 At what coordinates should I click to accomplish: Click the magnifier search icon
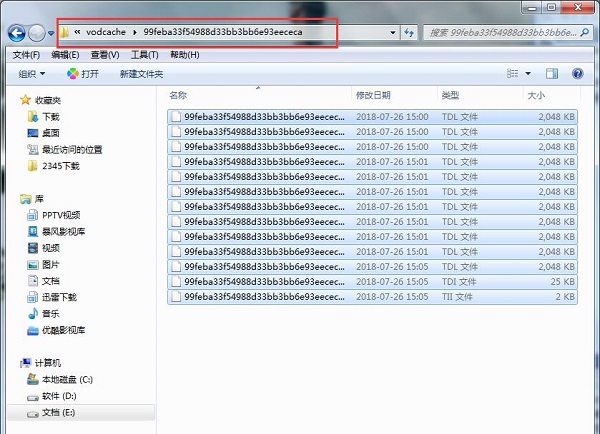[584, 33]
